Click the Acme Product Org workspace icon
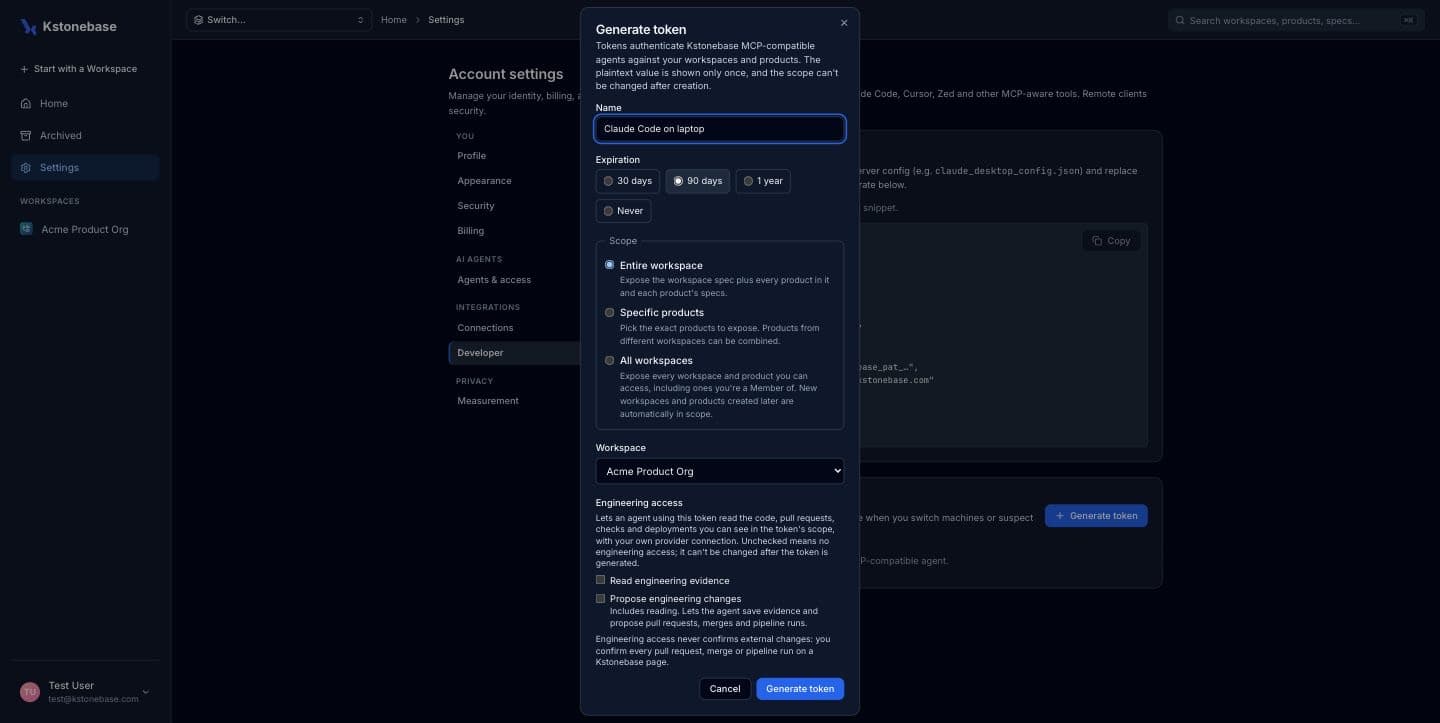Screen dimensions: 1440x723 click(26, 229)
